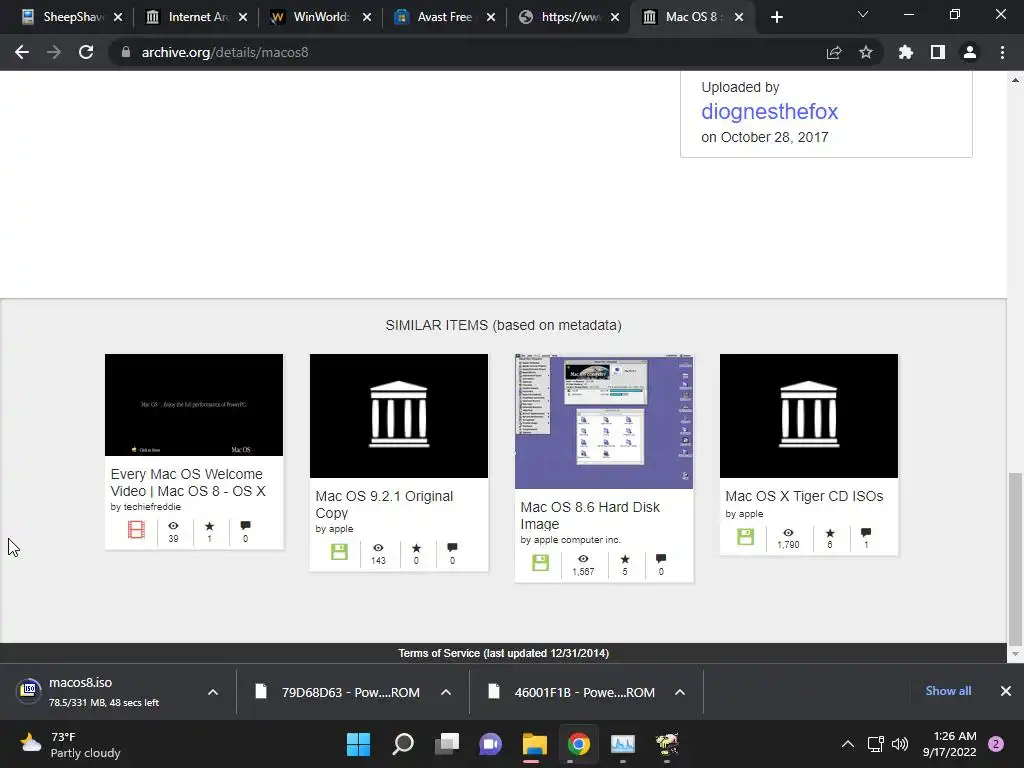Screen dimensions: 1024x768
Task: Share this page via share icon
Action: pyautogui.click(x=833, y=52)
